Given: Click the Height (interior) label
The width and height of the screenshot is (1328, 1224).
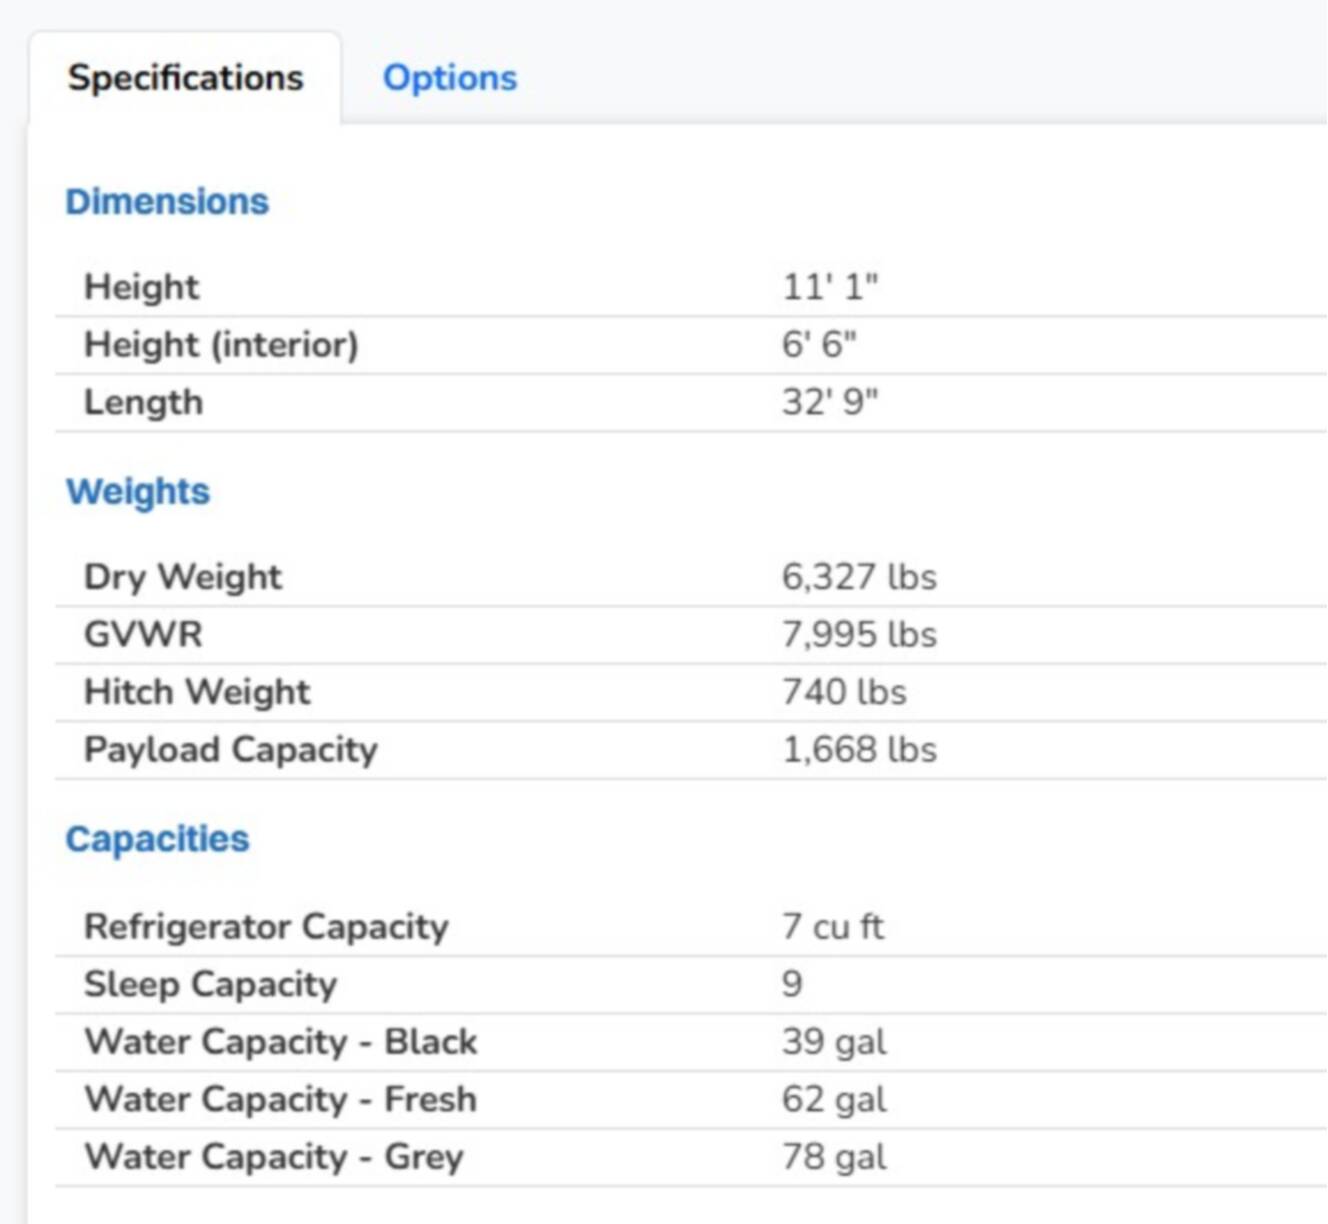Looking at the screenshot, I should click(x=221, y=345).
